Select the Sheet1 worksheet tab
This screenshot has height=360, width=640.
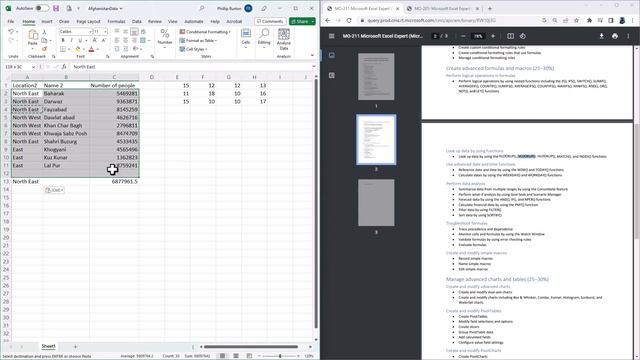48,346
